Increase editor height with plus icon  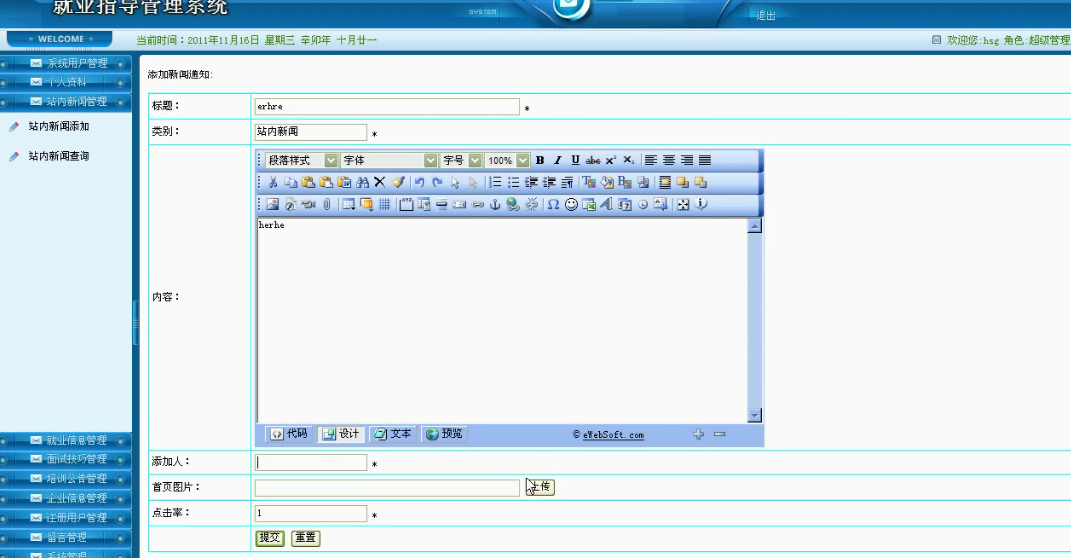[698, 434]
